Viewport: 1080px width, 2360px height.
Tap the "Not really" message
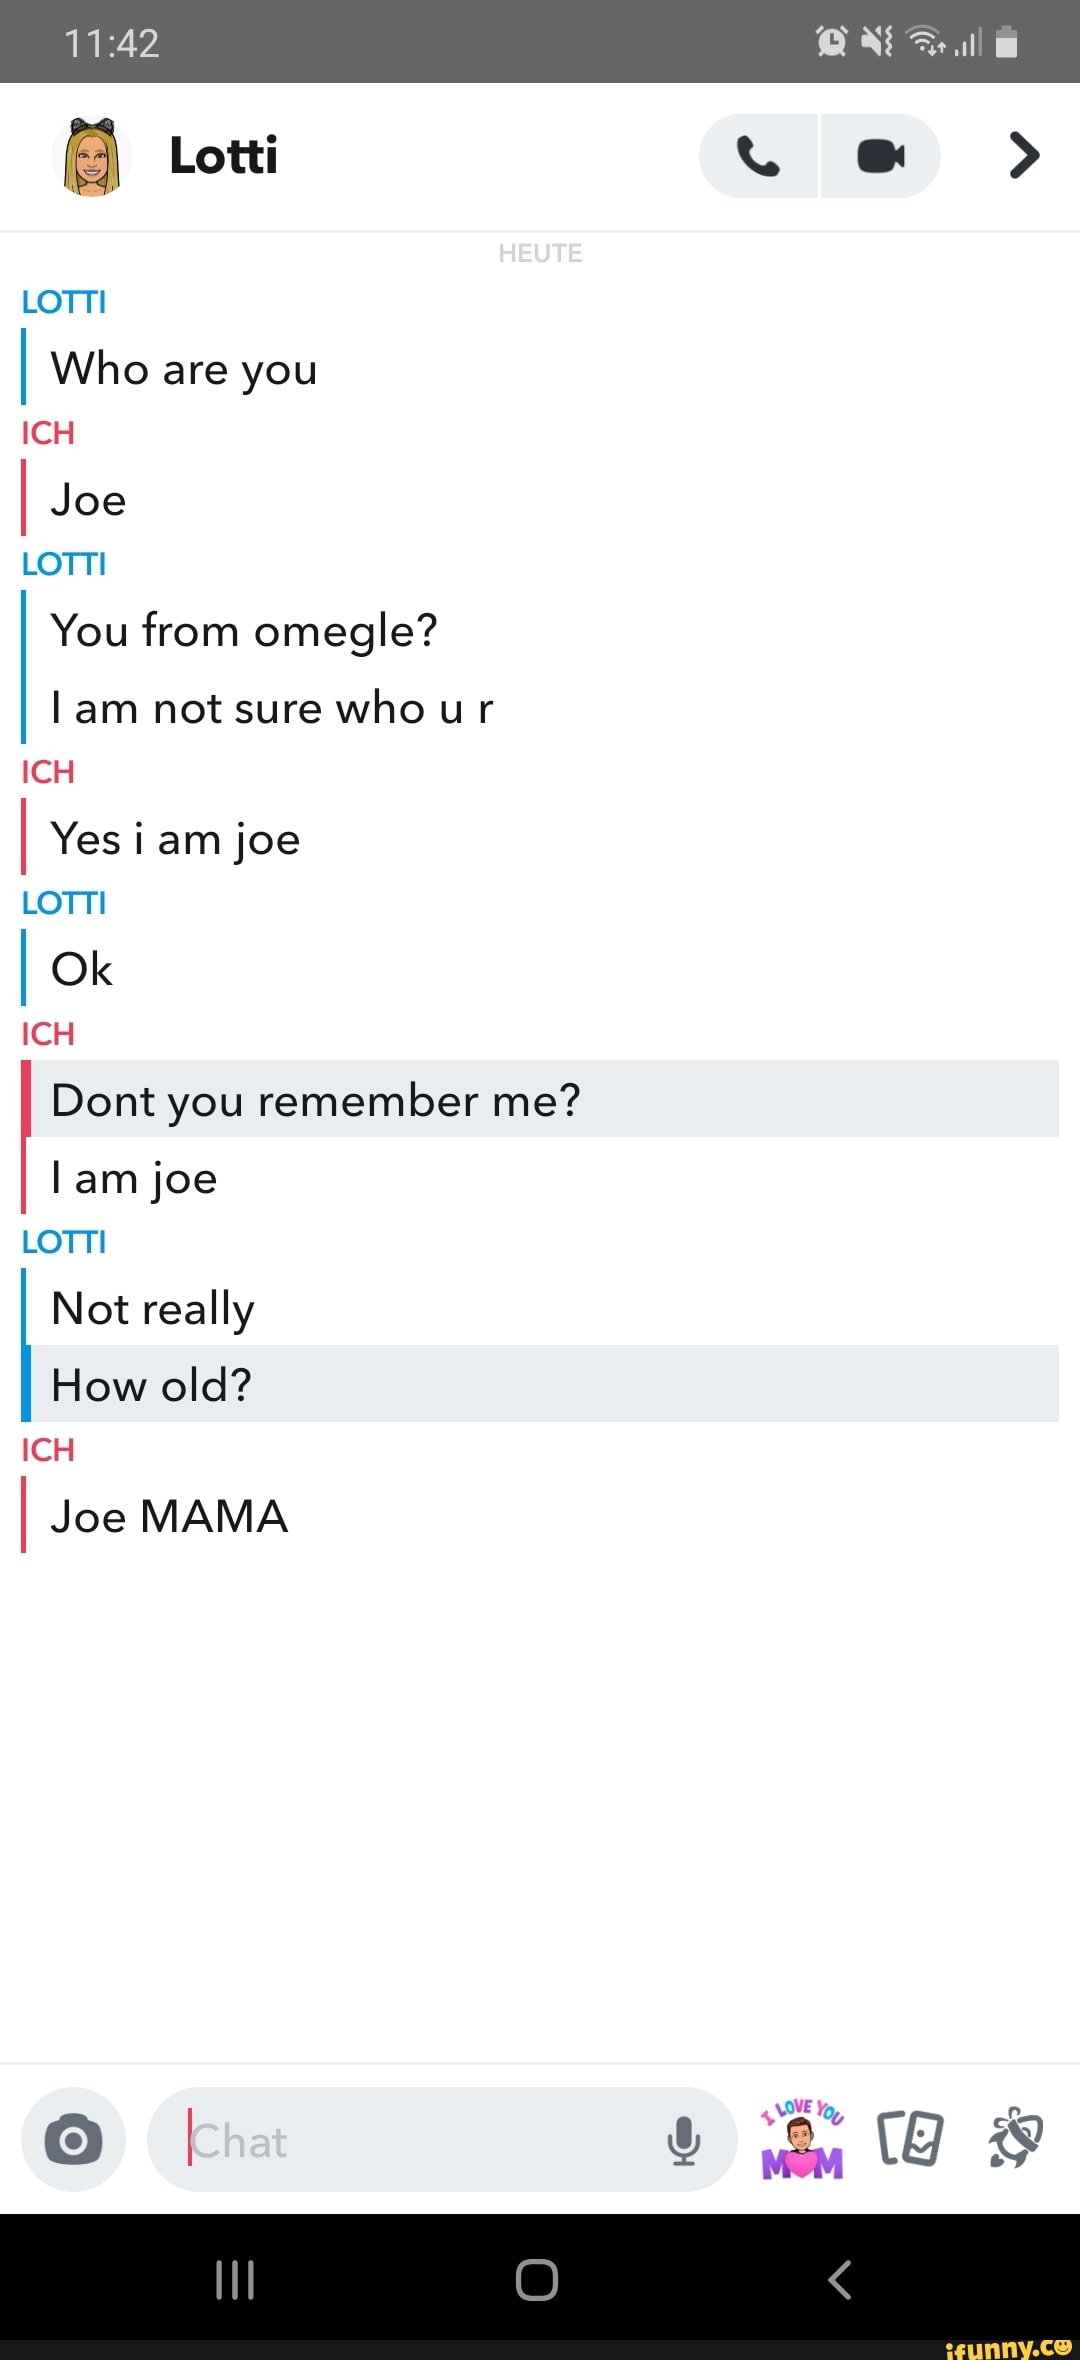153,1308
